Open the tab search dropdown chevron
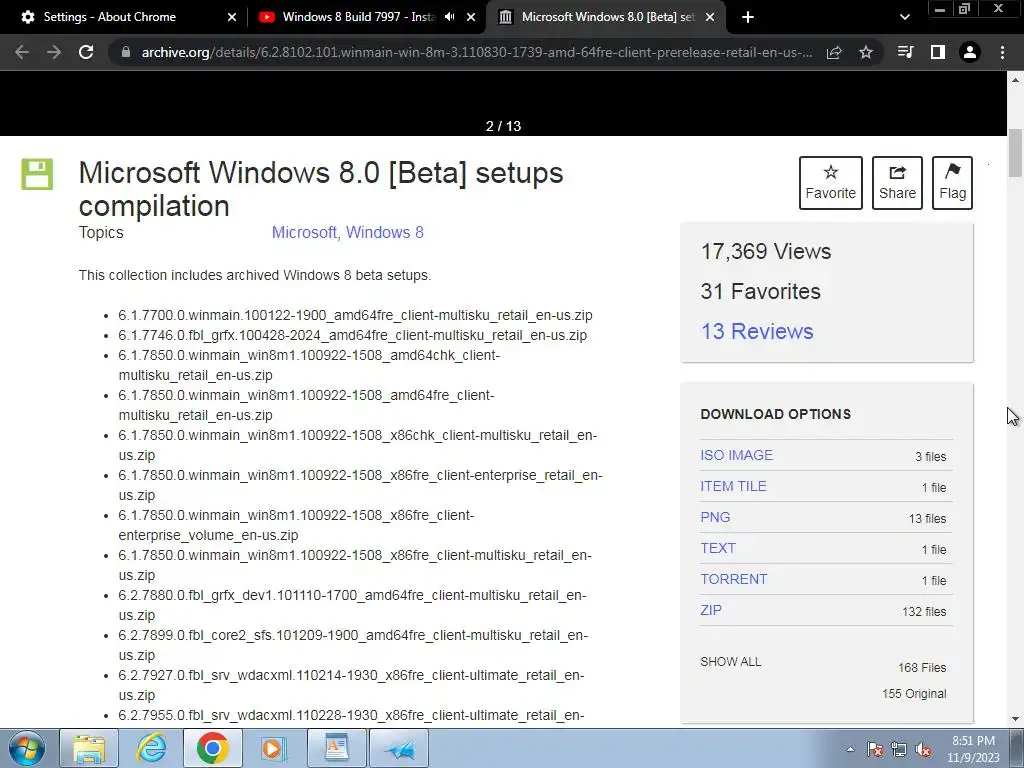Viewport: 1024px width, 768px height. point(904,17)
